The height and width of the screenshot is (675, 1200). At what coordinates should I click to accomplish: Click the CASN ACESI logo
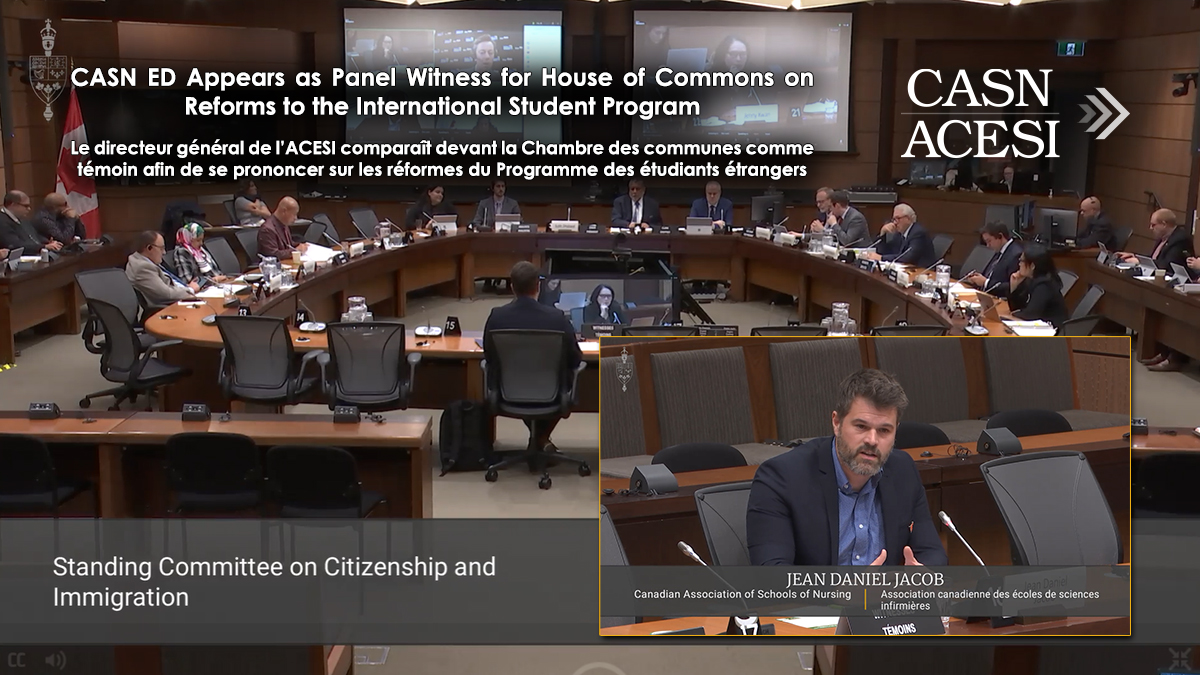[980, 113]
